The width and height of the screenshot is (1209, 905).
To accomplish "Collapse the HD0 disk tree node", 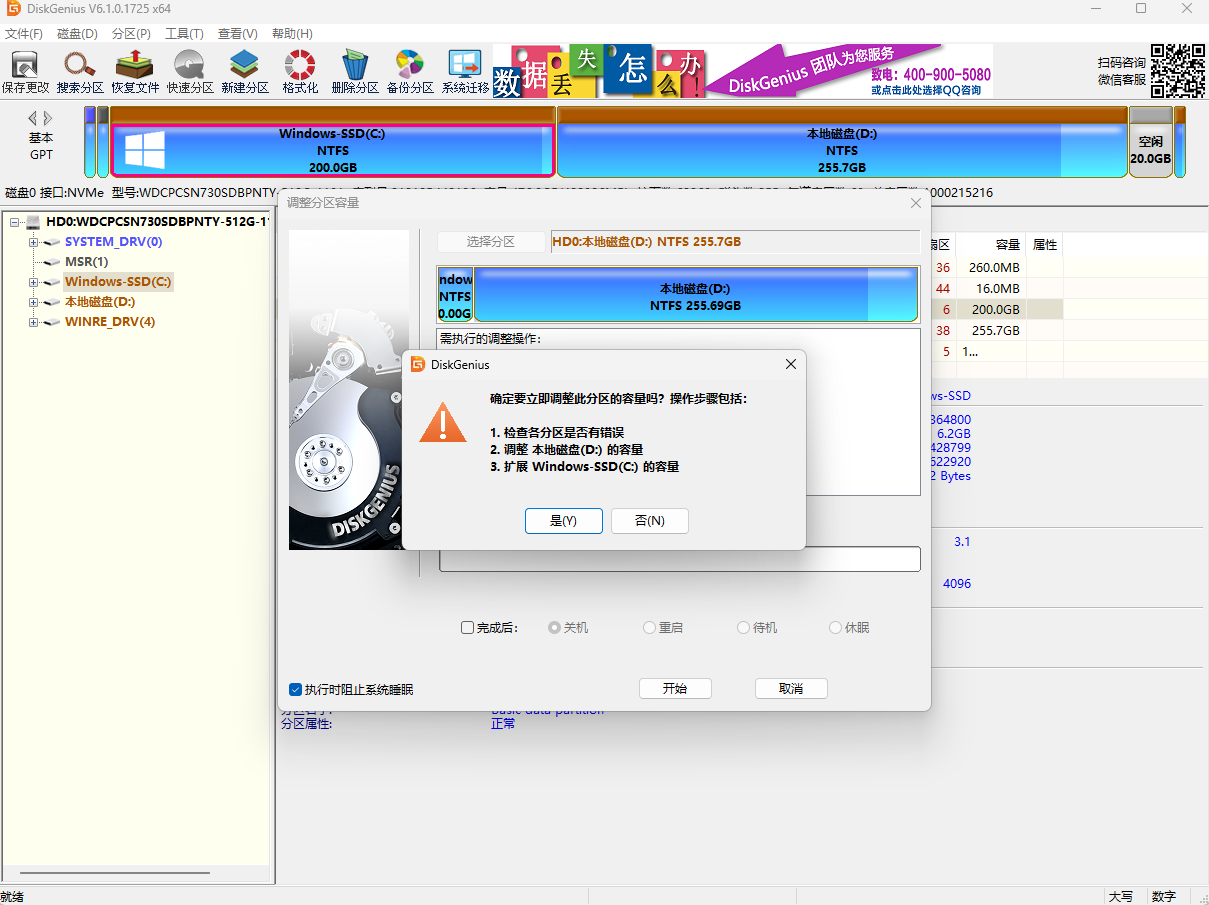I will pyautogui.click(x=14, y=222).
